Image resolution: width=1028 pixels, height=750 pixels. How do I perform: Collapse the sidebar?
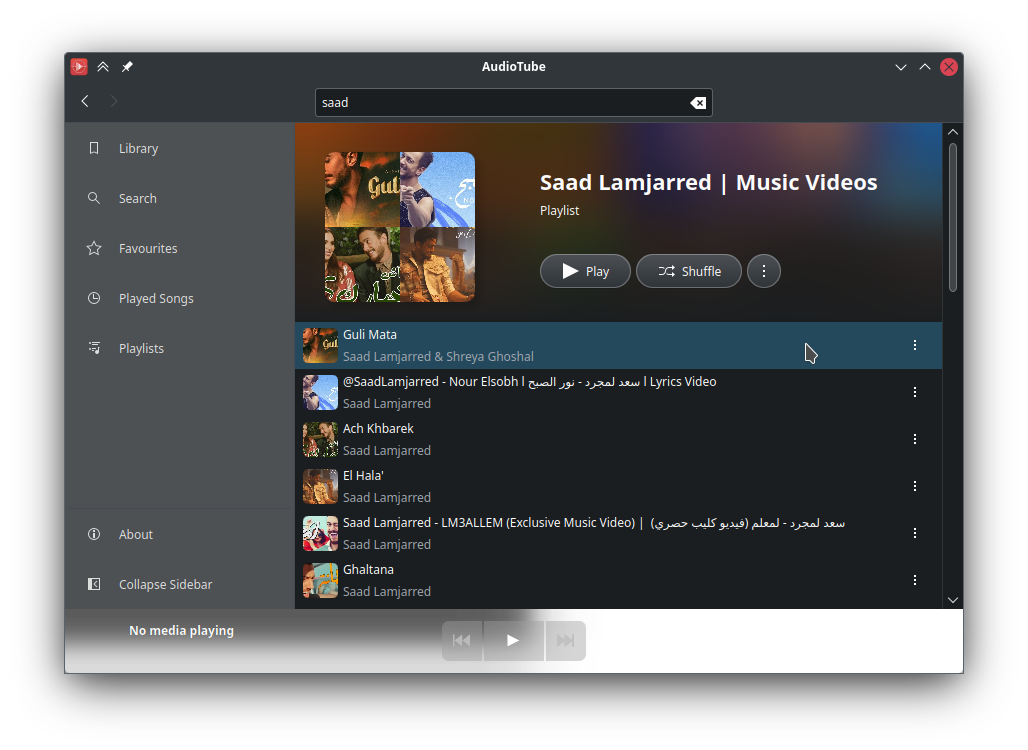[x=180, y=584]
